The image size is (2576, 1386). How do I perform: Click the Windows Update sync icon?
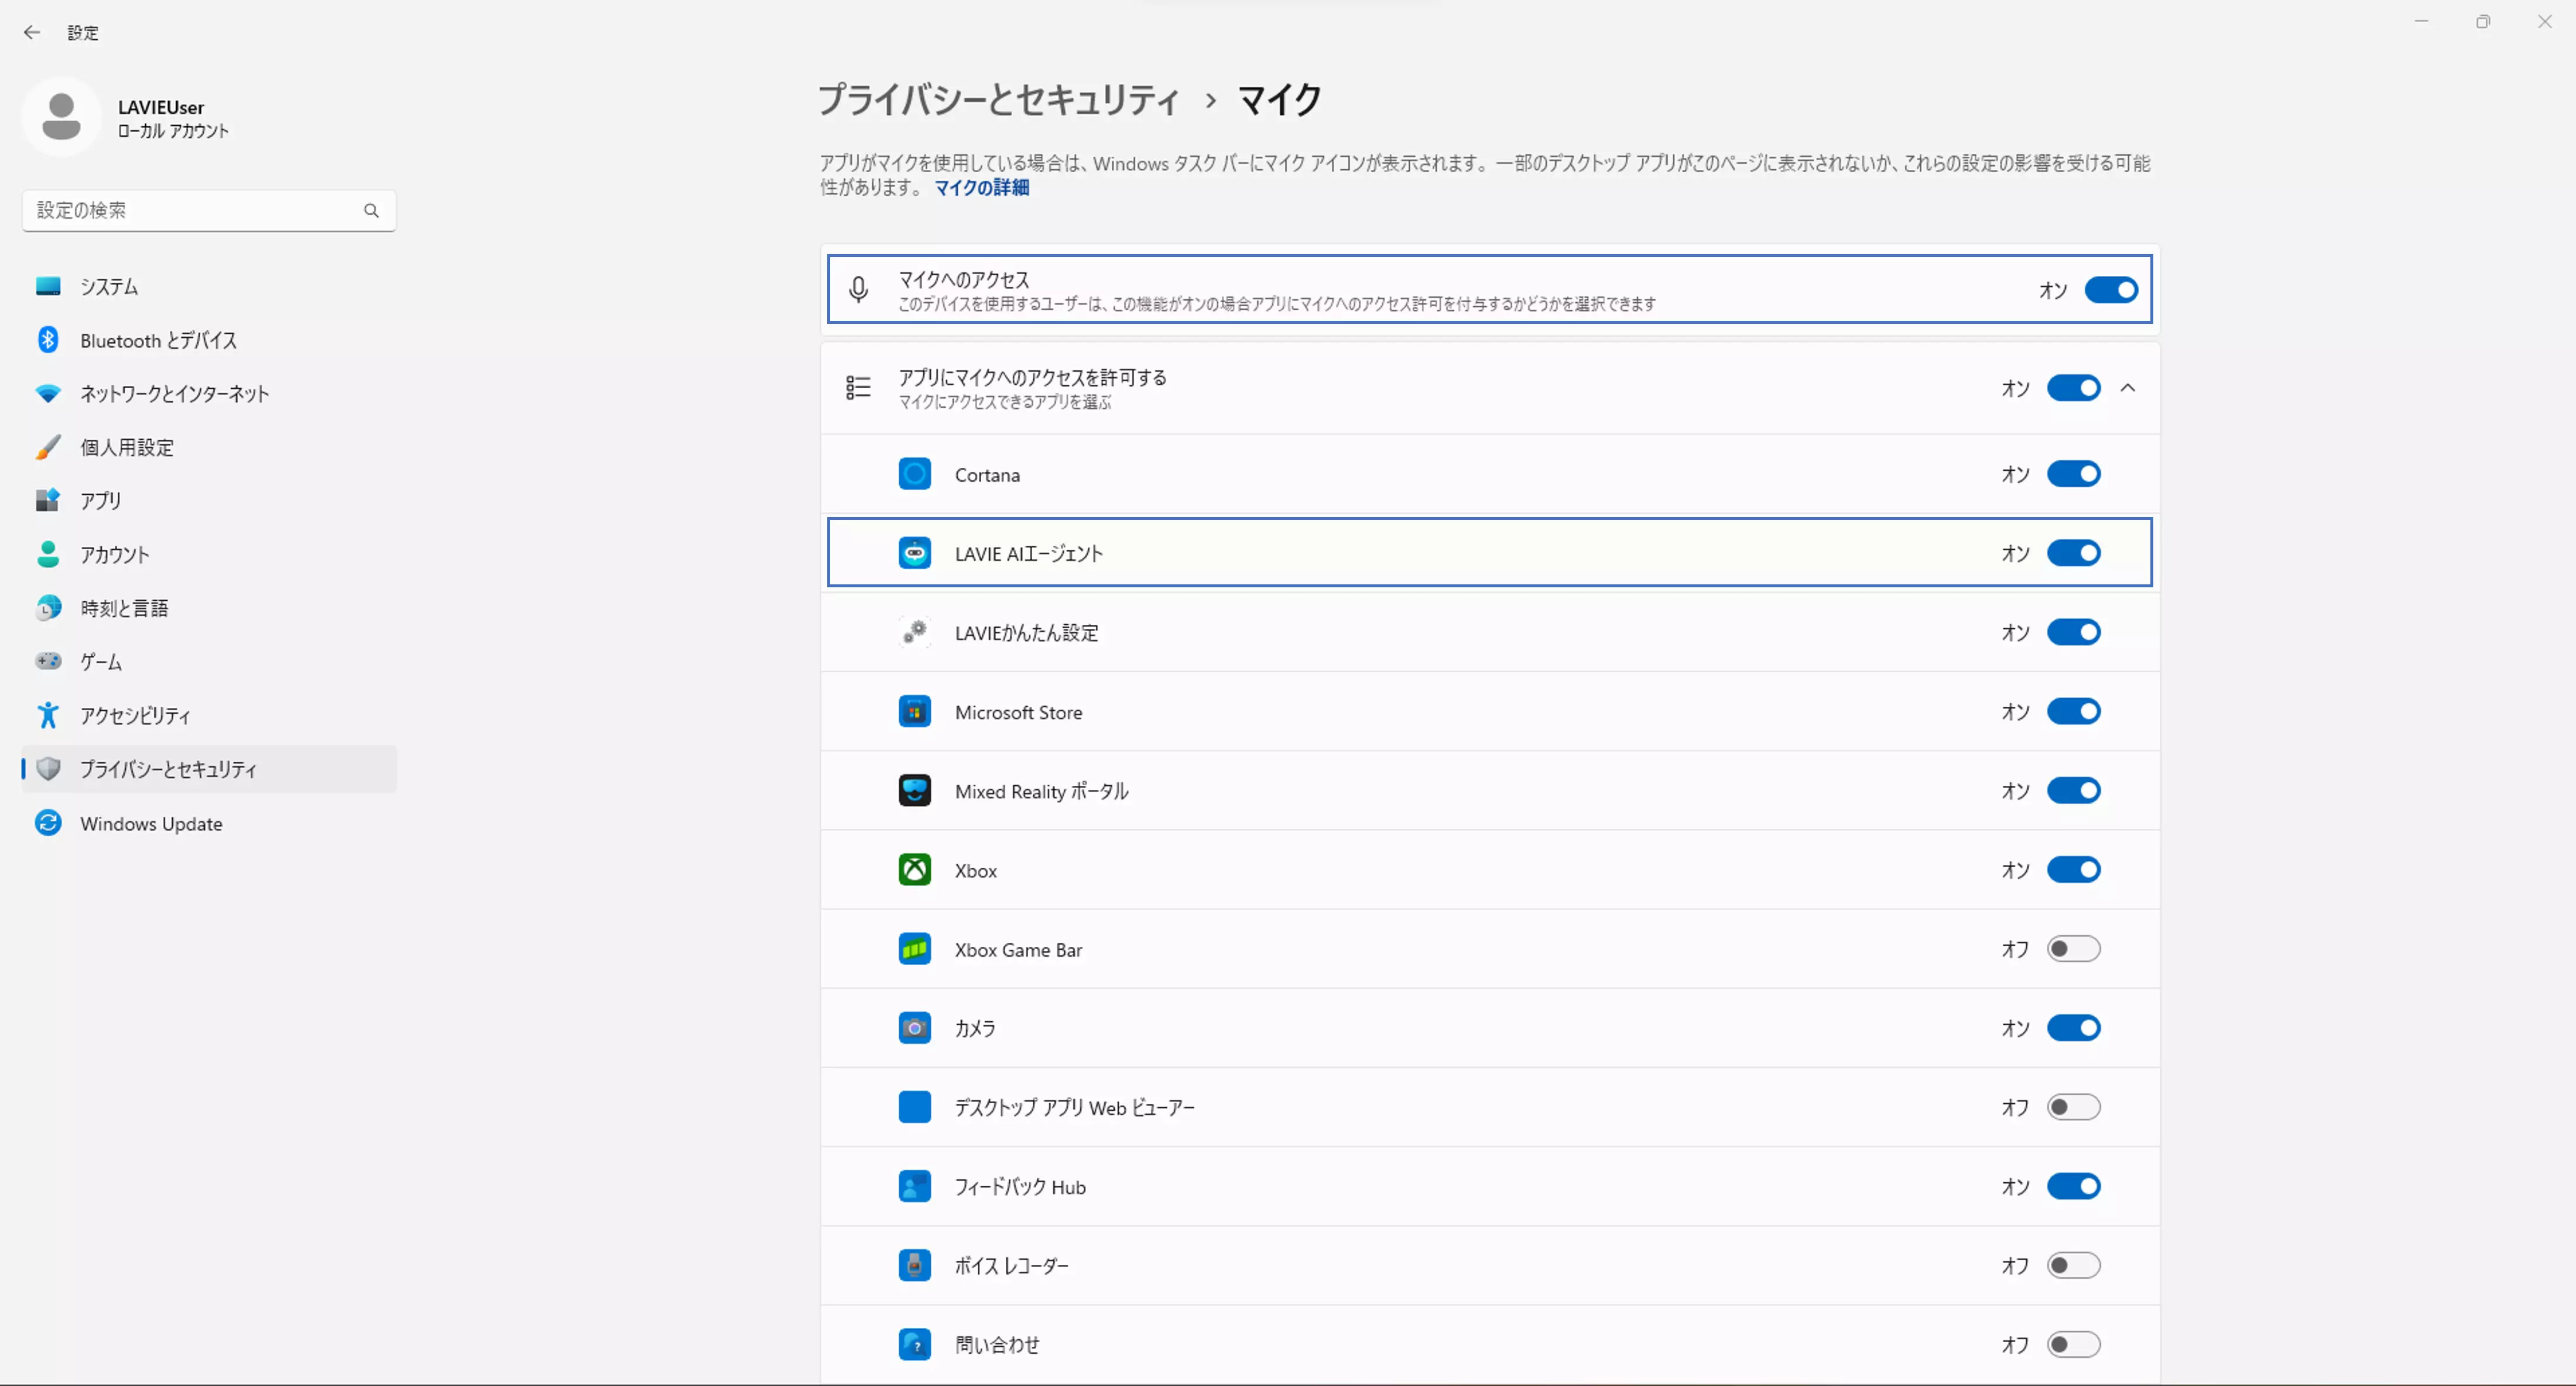tap(48, 823)
